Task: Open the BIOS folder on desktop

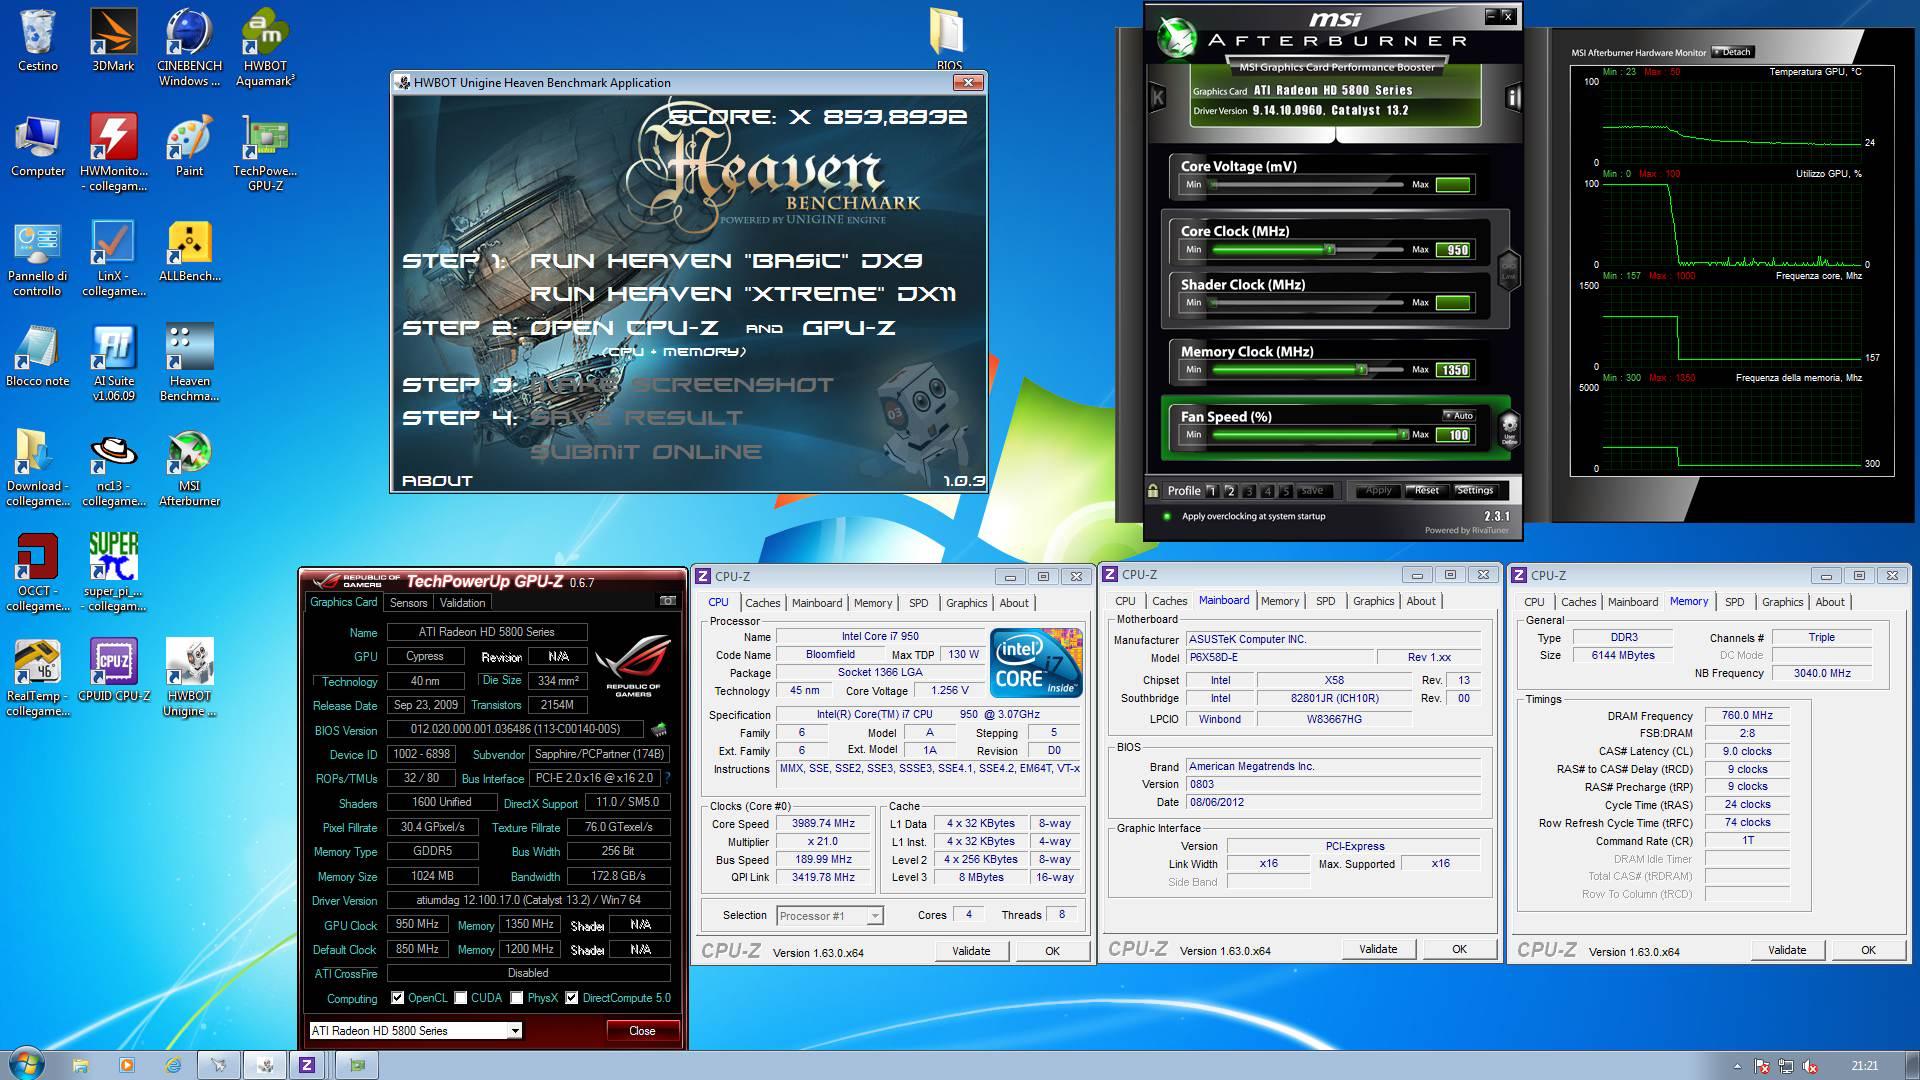Action: 948,40
